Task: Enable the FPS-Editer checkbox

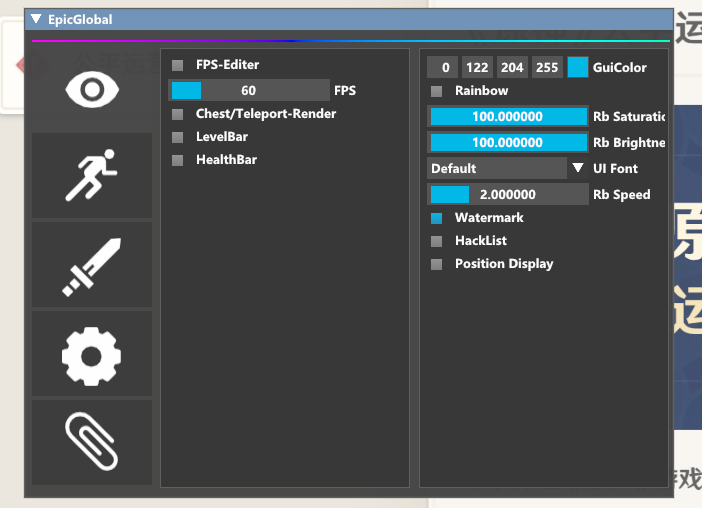Action: (x=178, y=65)
